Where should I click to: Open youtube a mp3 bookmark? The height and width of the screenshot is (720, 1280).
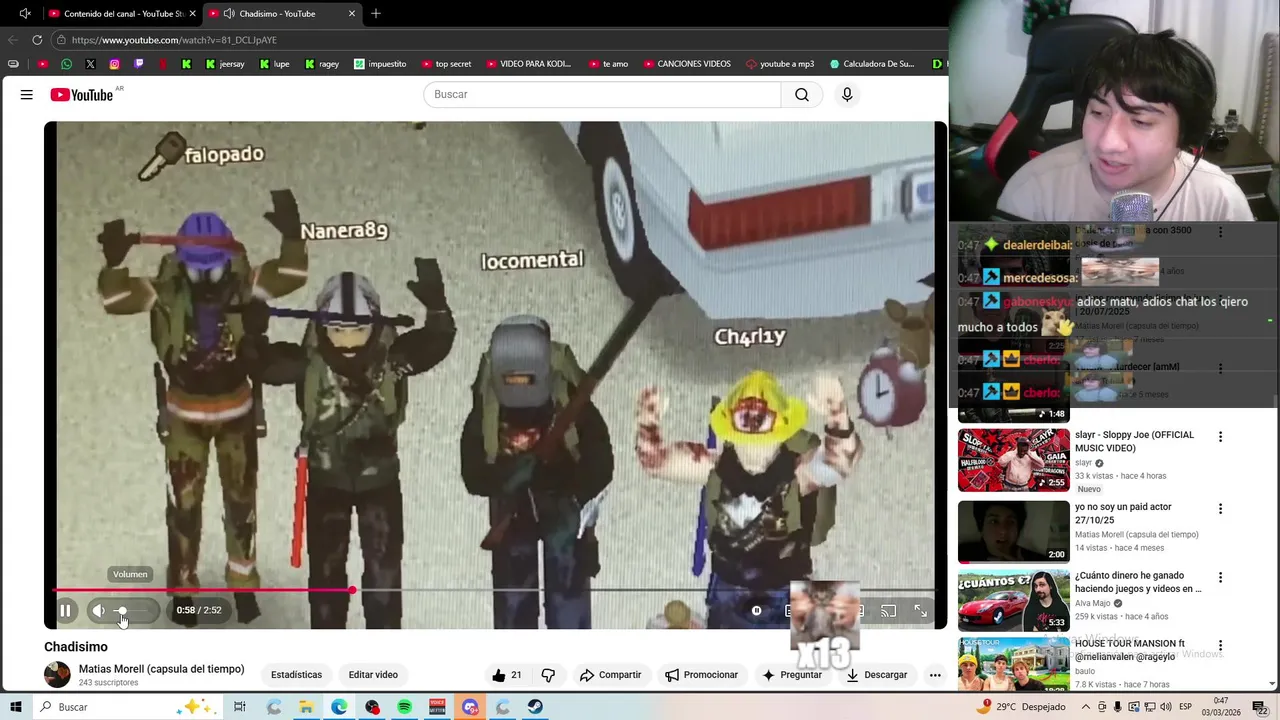[x=780, y=64]
